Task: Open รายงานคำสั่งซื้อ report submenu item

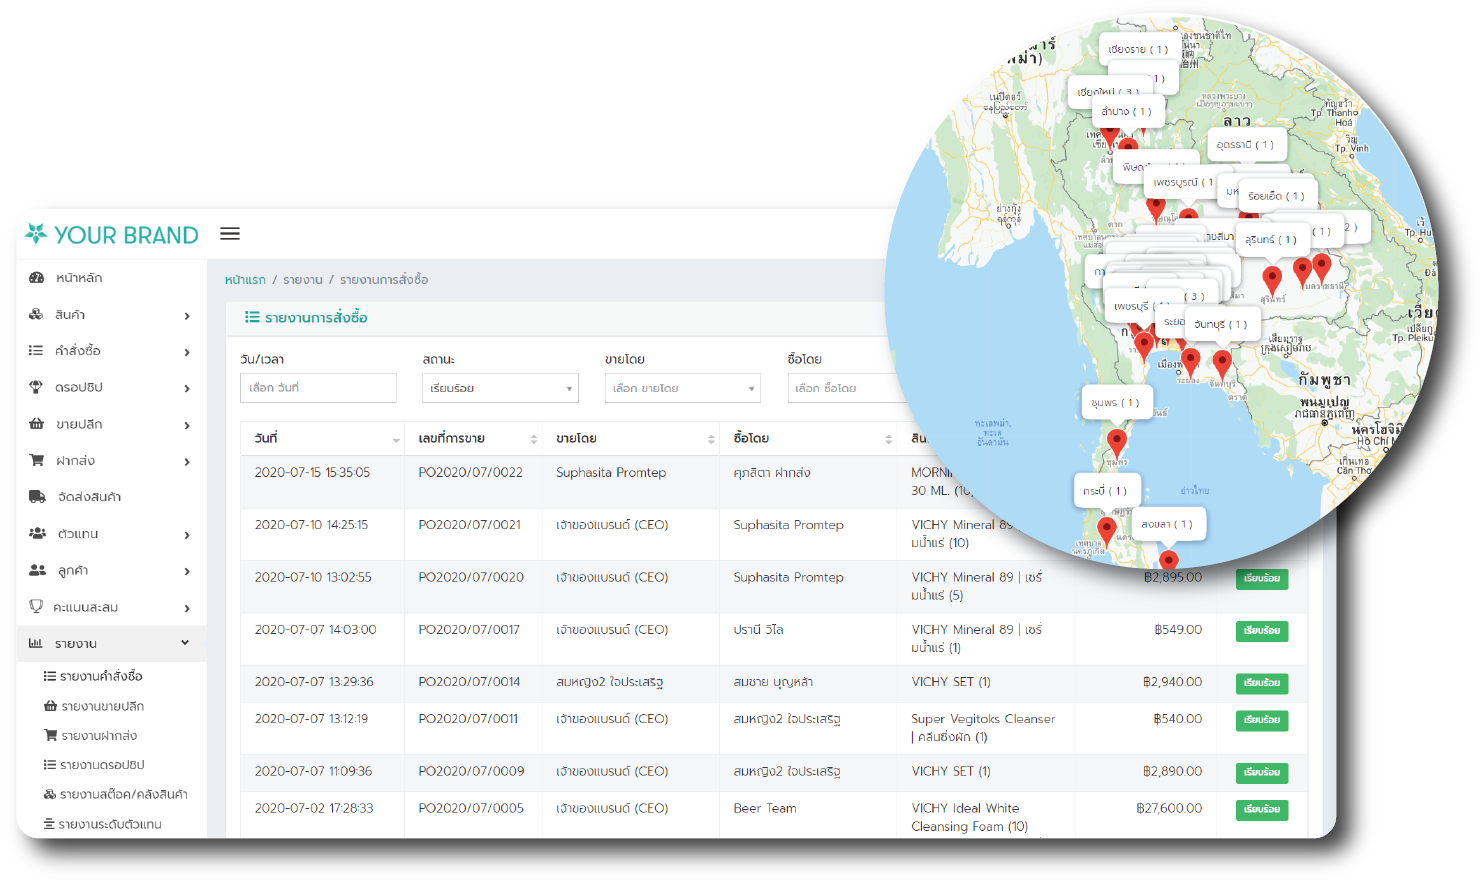Action: pos(93,677)
